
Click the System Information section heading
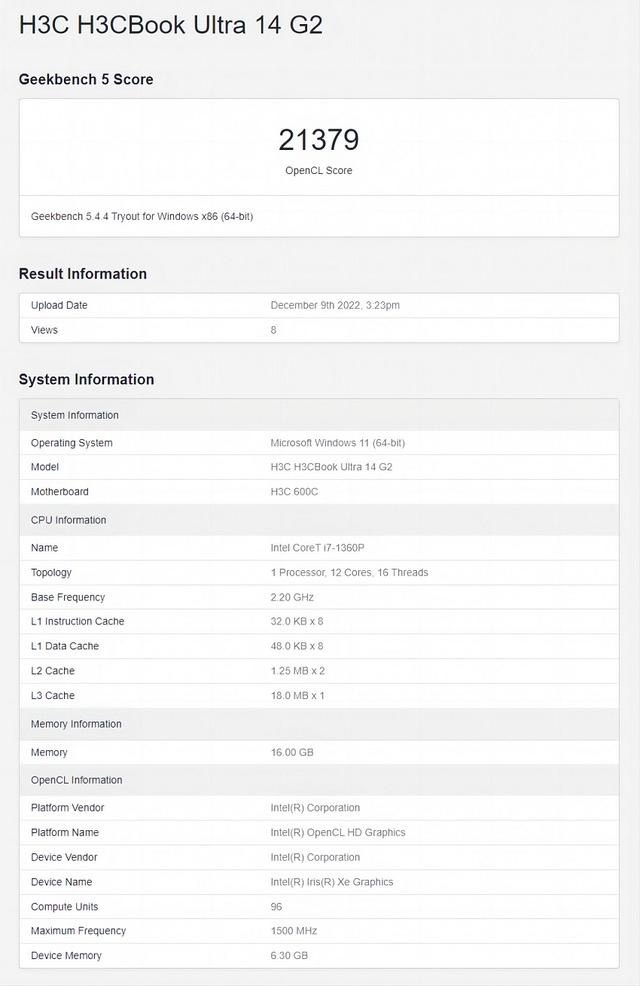click(x=86, y=379)
